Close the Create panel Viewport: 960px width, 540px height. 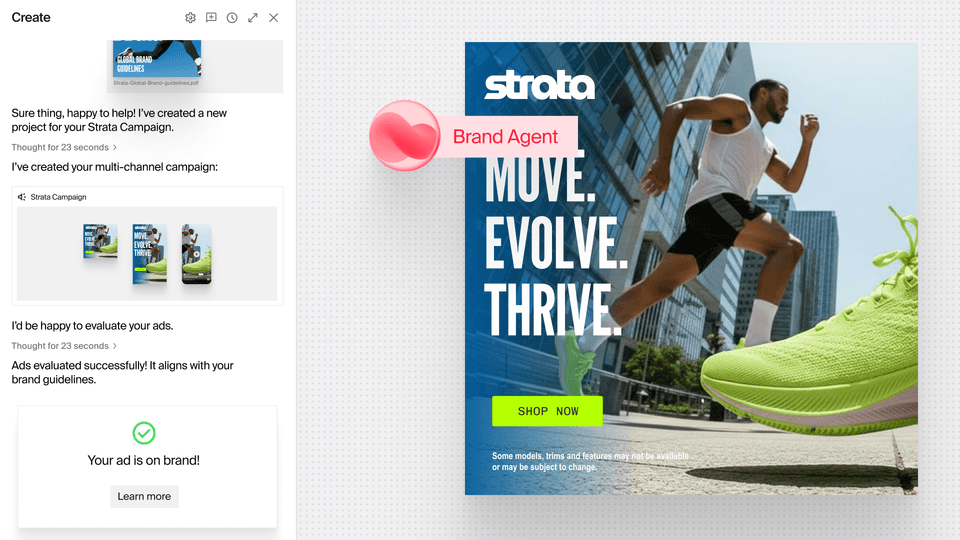pyautogui.click(x=274, y=18)
